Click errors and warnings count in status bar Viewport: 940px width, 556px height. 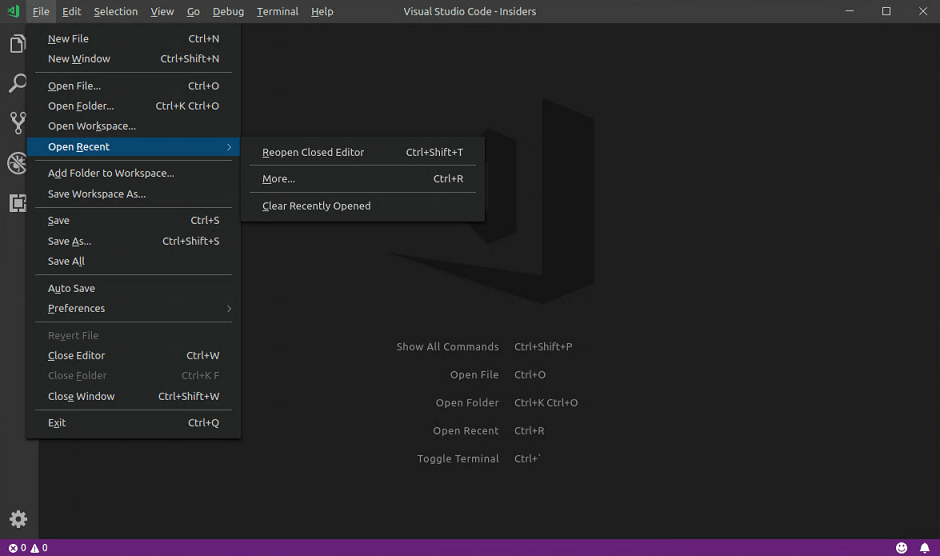point(28,548)
